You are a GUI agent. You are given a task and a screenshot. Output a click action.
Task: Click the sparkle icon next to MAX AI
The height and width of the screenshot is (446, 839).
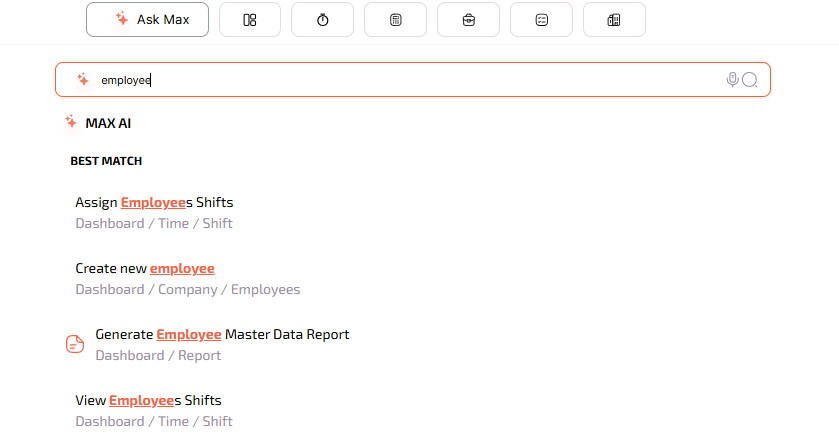point(71,122)
